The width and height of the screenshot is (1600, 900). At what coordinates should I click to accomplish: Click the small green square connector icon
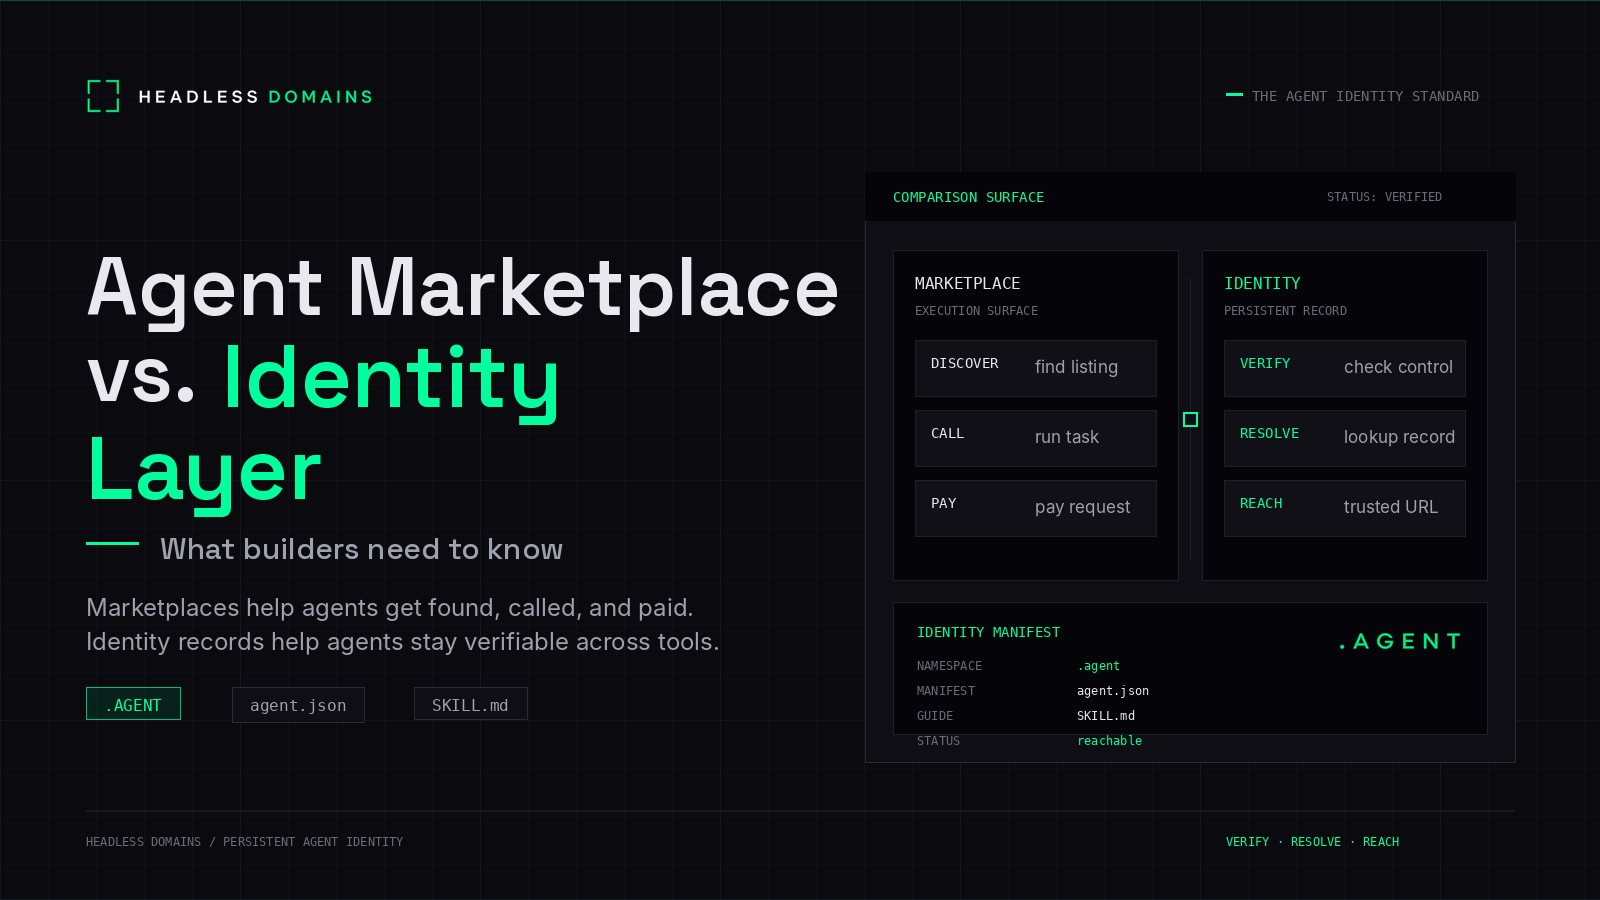coord(1190,419)
